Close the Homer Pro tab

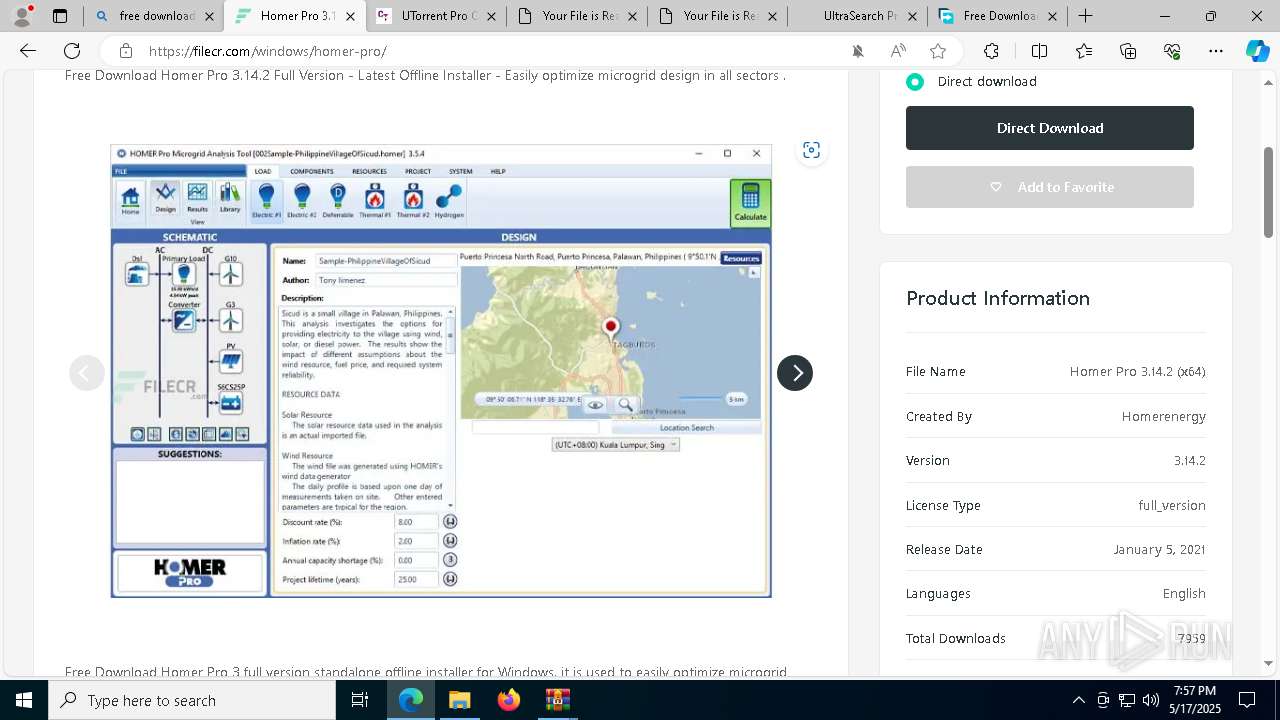(350, 16)
